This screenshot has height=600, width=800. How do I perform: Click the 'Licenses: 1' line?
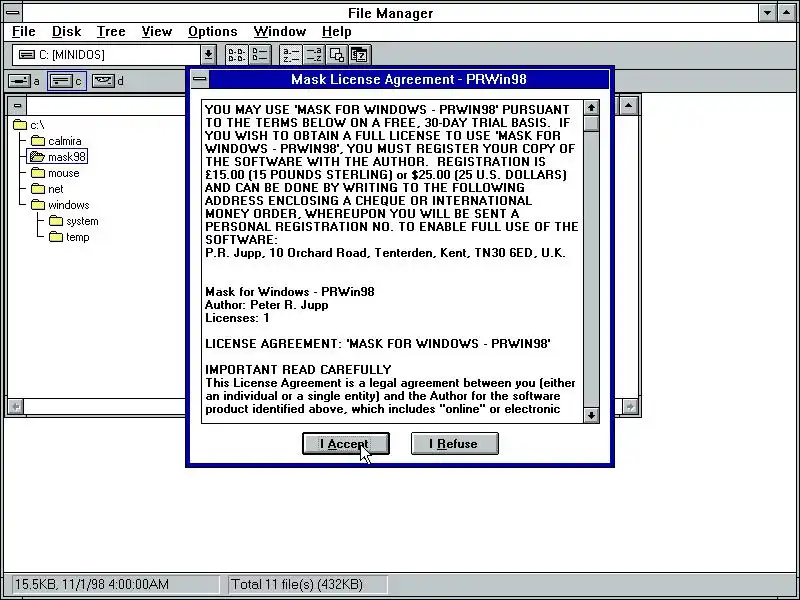pyautogui.click(x=237, y=318)
